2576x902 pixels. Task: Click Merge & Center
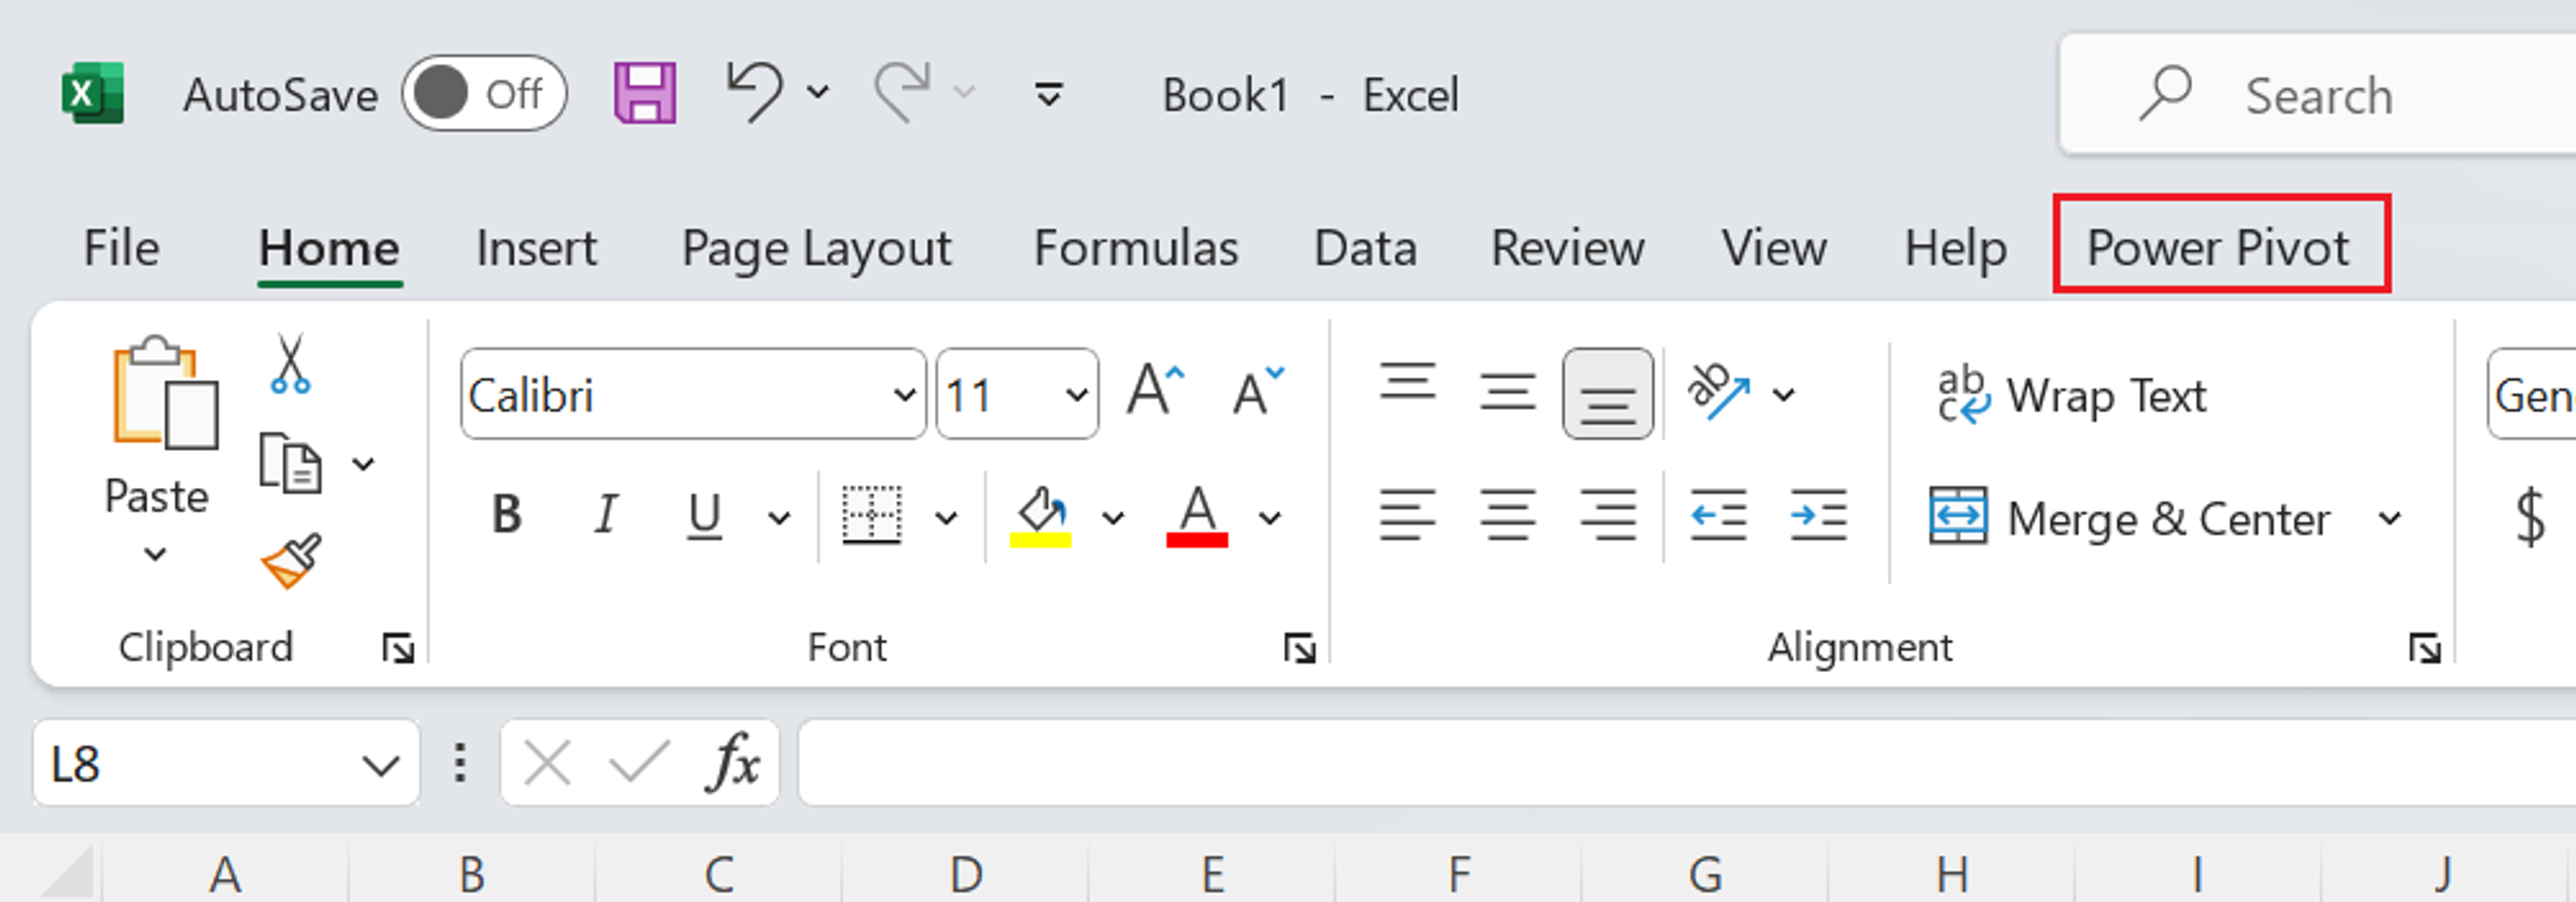[2130, 518]
